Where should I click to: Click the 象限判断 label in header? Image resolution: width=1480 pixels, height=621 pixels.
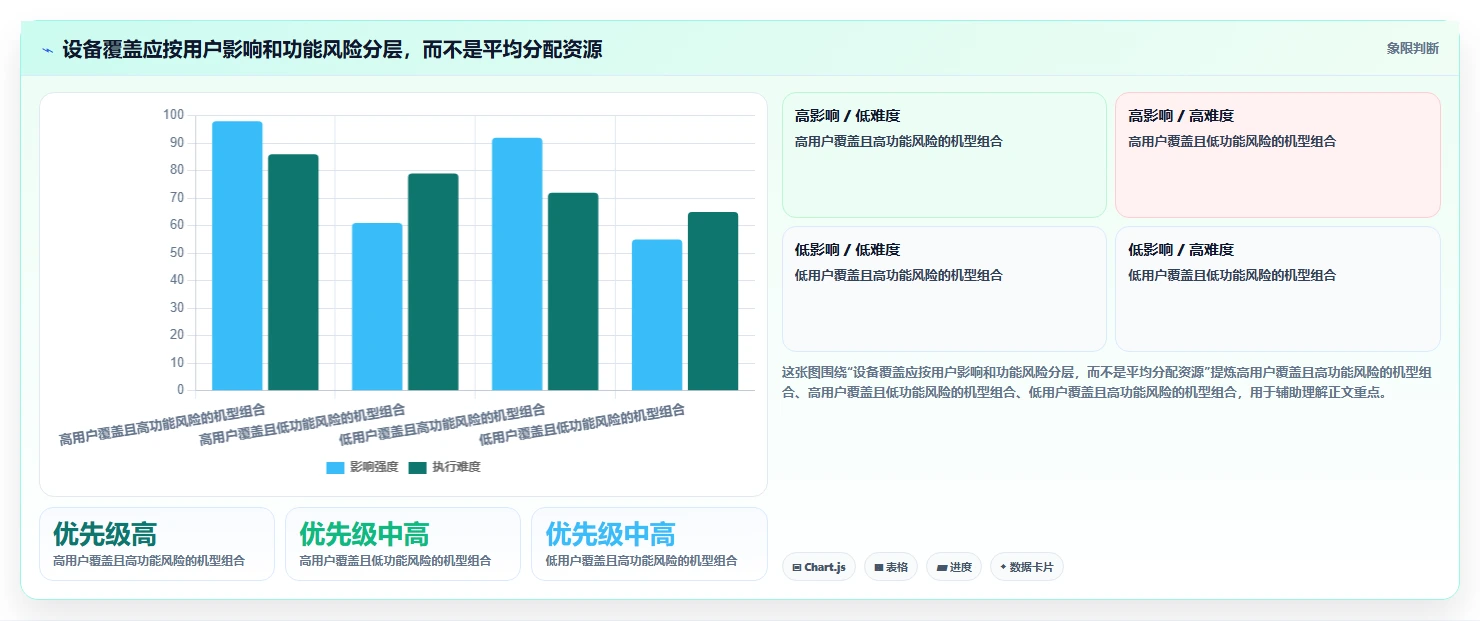pyautogui.click(x=1412, y=48)
